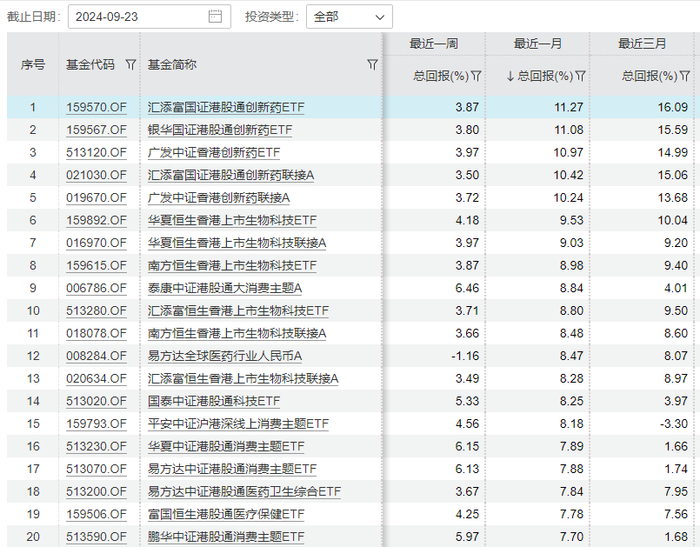Screen dimensions: 700x547
Task: Open fund code link 159793.OF
Action: click(96, 424)
